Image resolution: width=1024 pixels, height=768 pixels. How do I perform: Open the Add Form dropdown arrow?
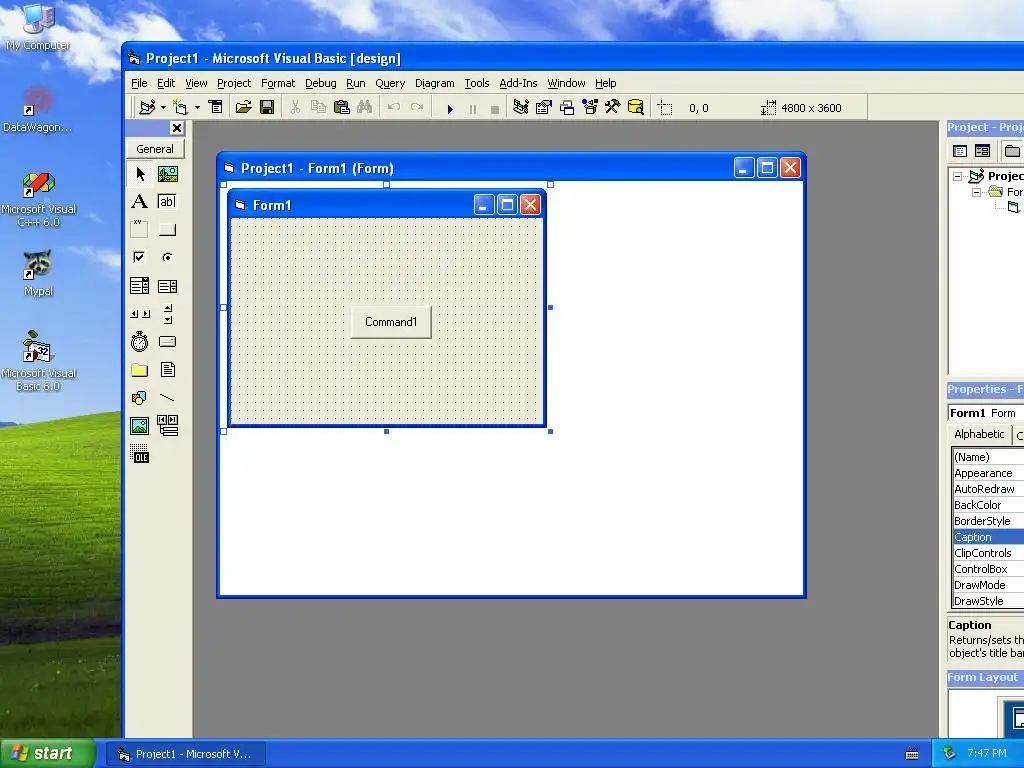197,108
